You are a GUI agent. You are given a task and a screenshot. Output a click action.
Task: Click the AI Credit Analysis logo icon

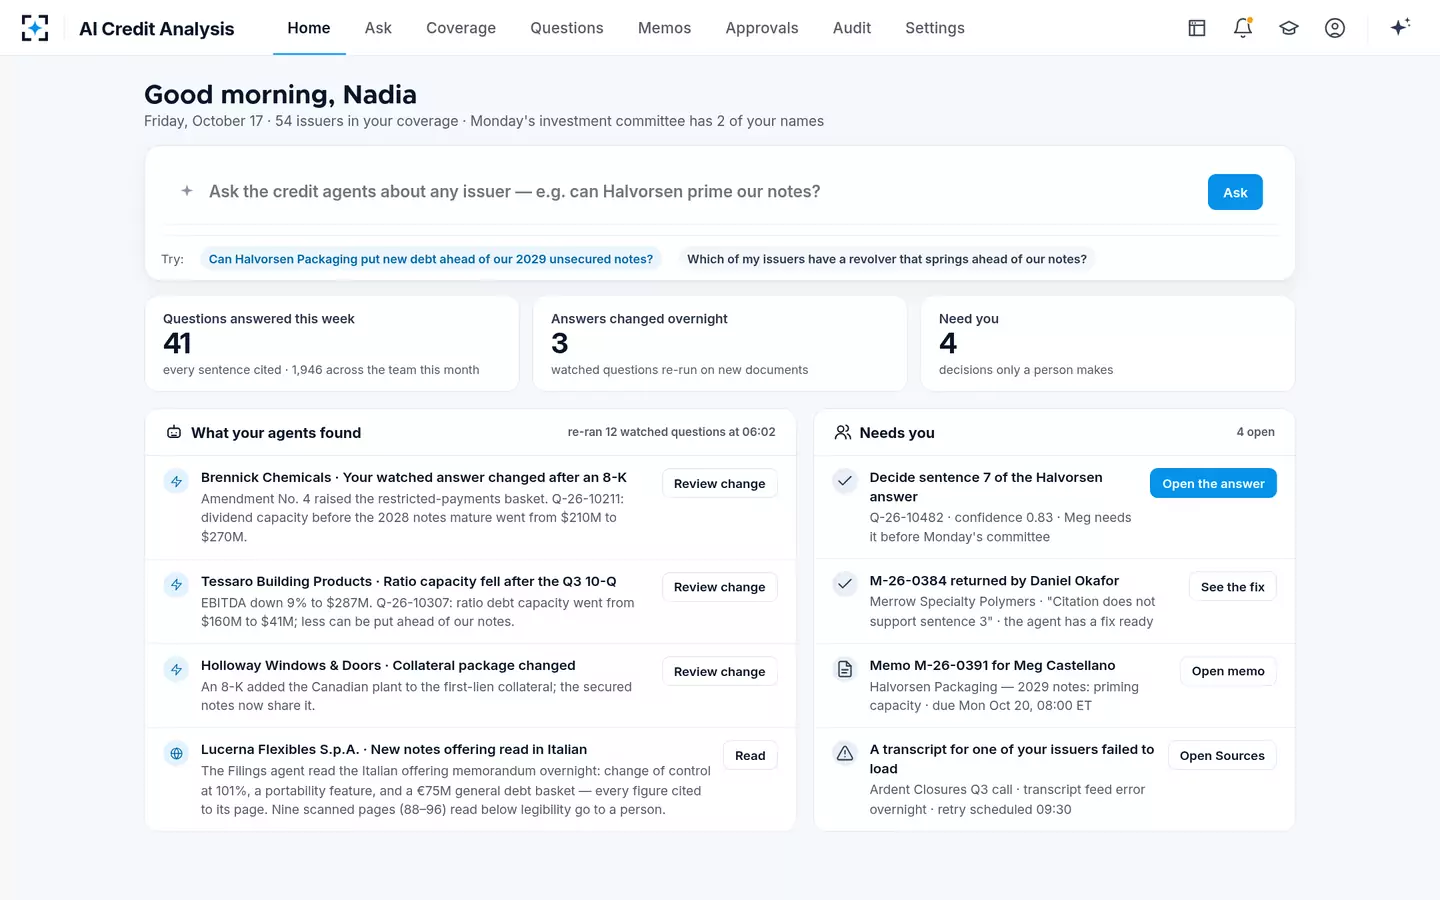[35, 28]
